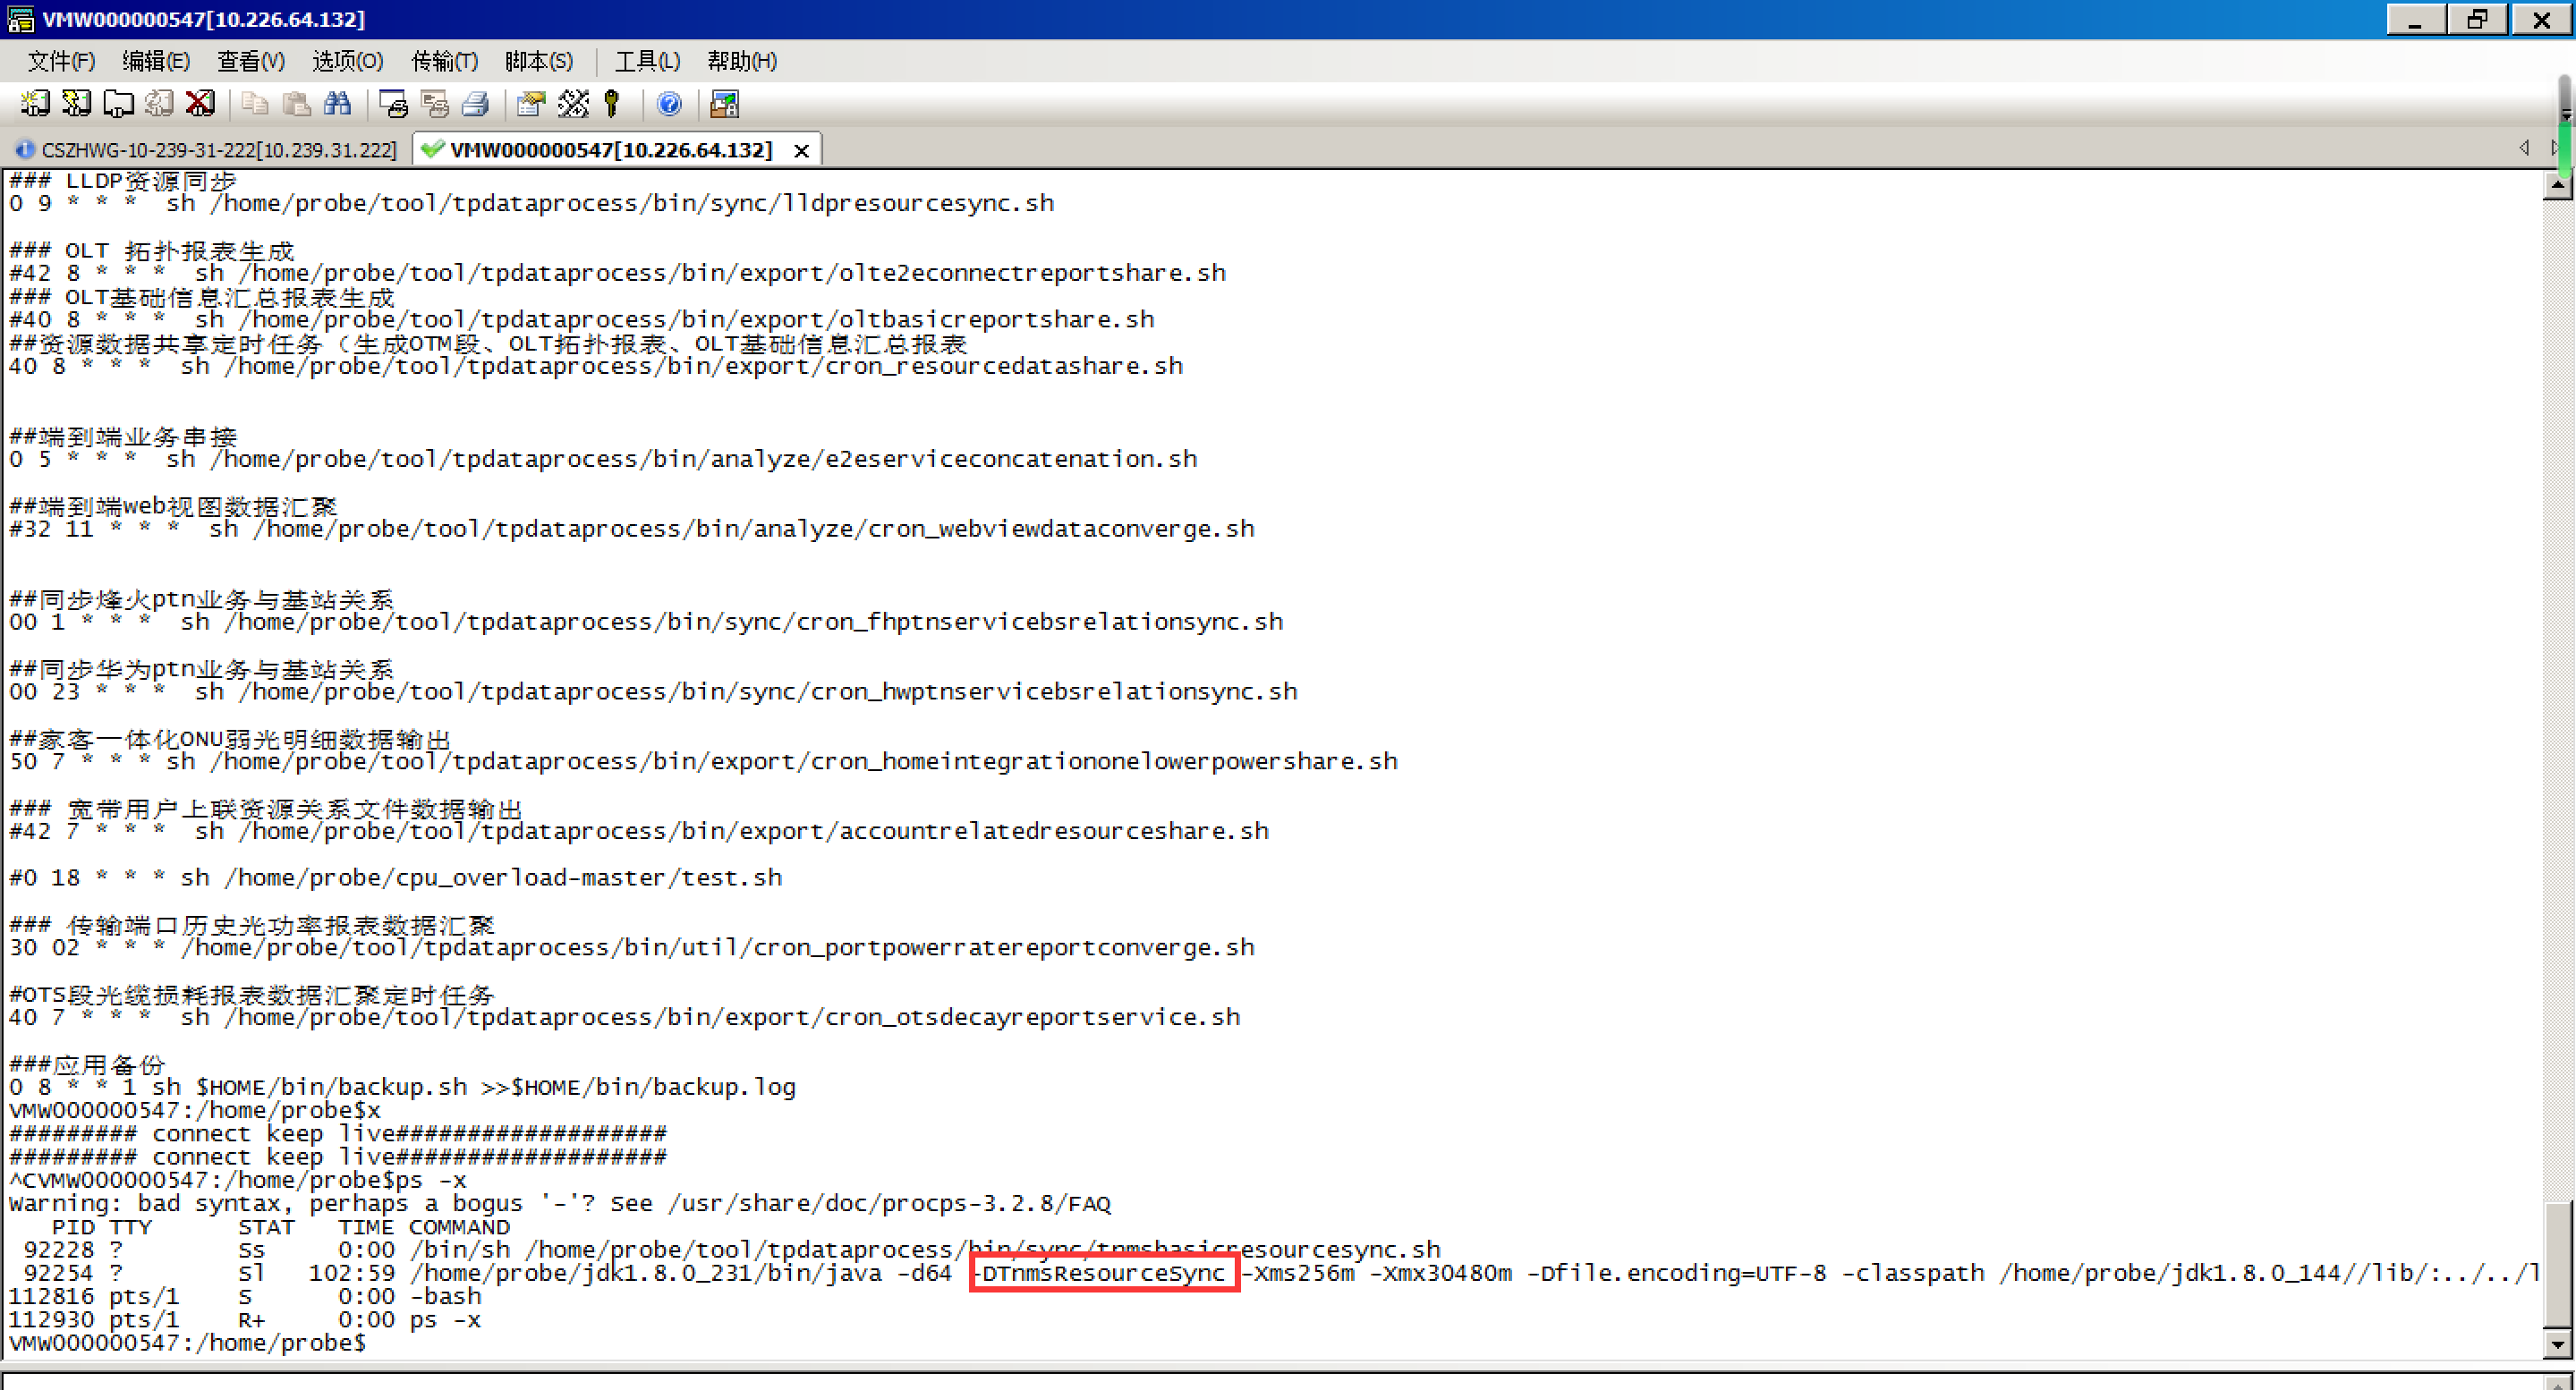Click the cron_fhptnservicebsrelationsync.sh line

[646, 622]
